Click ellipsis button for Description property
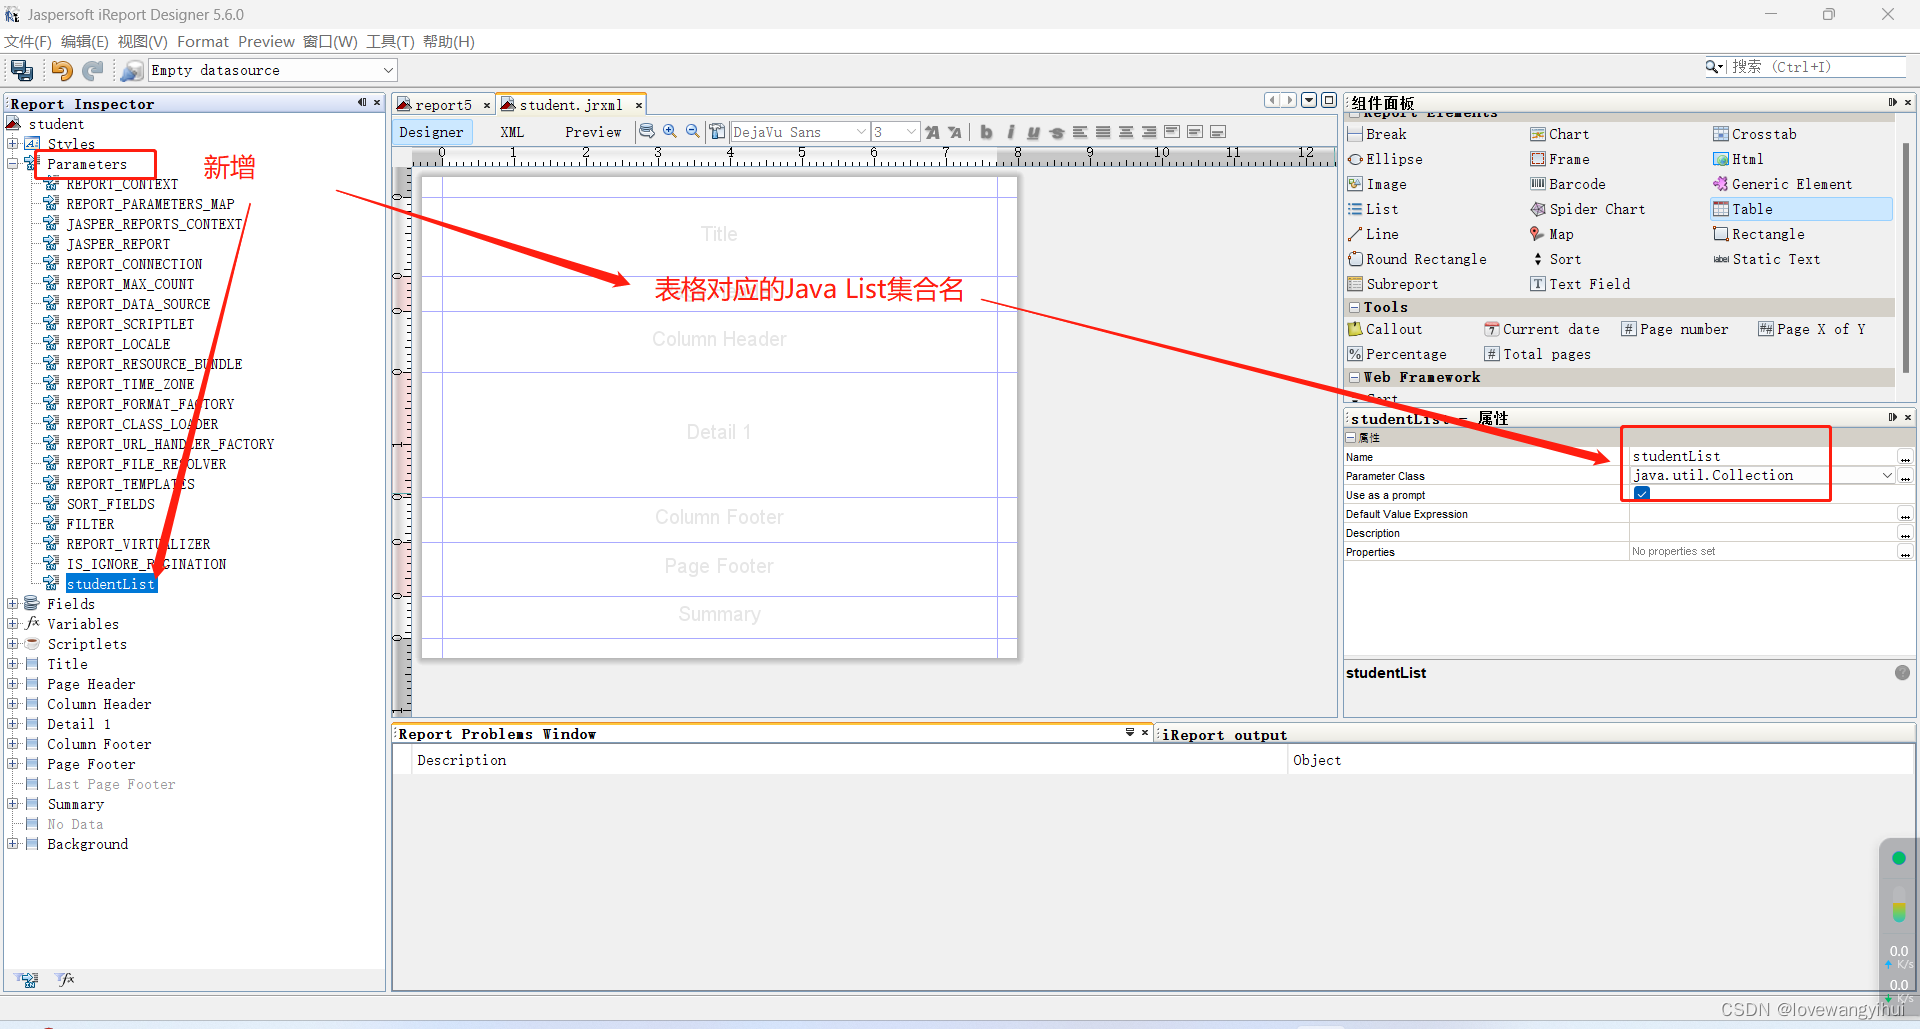The image size is (1920, 1029). pos(1906,533)
